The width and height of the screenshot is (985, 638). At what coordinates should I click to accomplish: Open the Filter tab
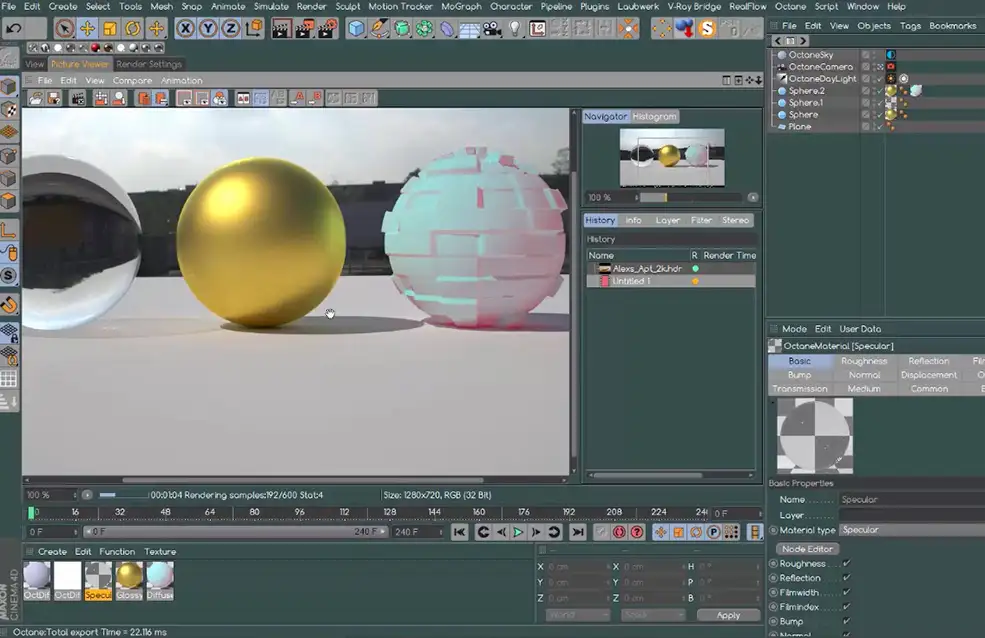701,220
